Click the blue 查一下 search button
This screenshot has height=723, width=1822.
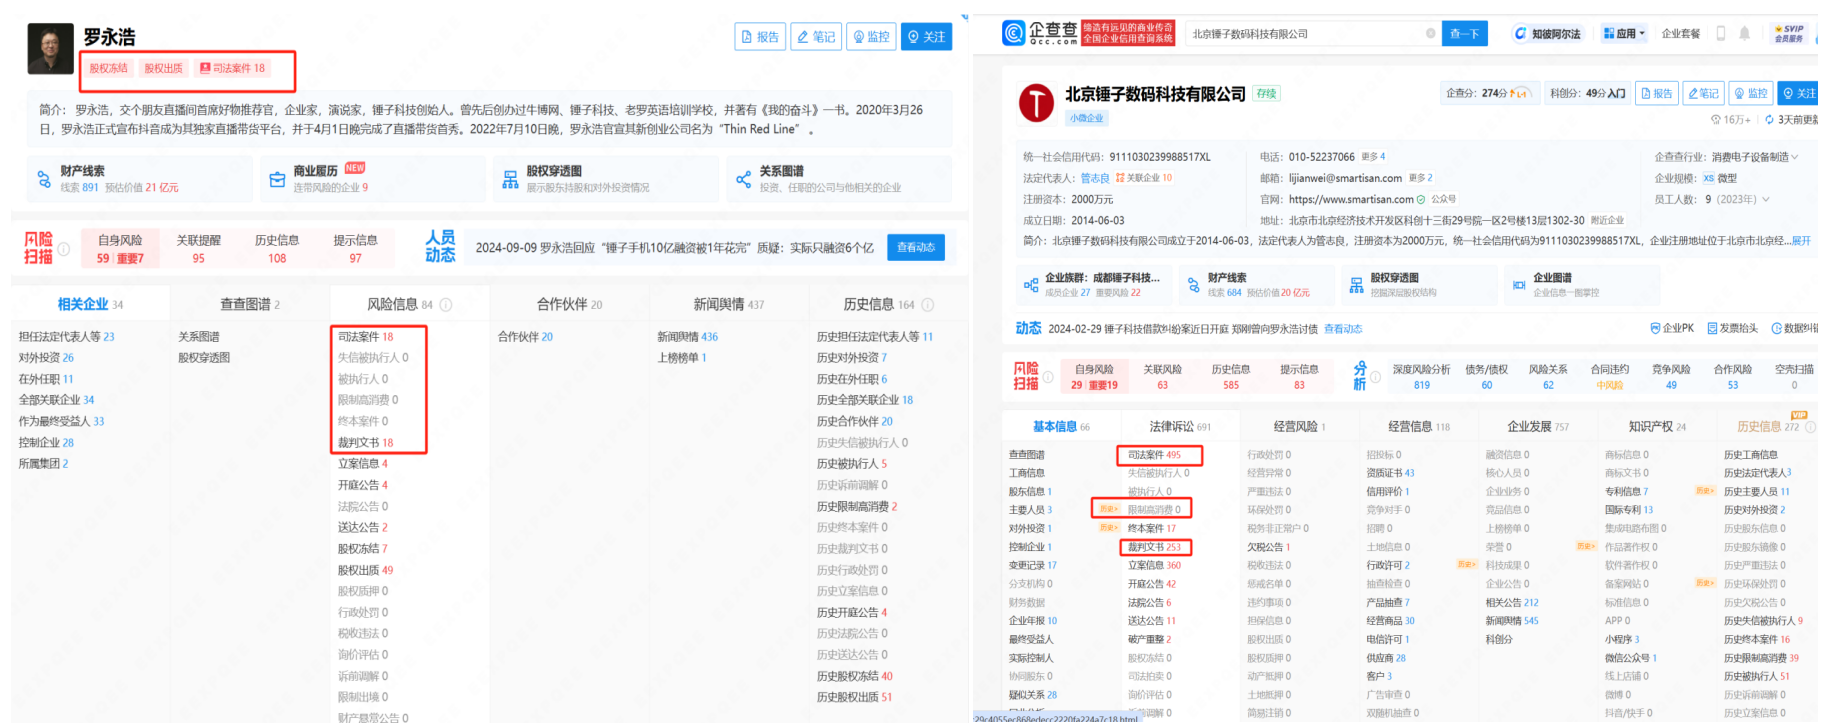tap(1464, 34)
